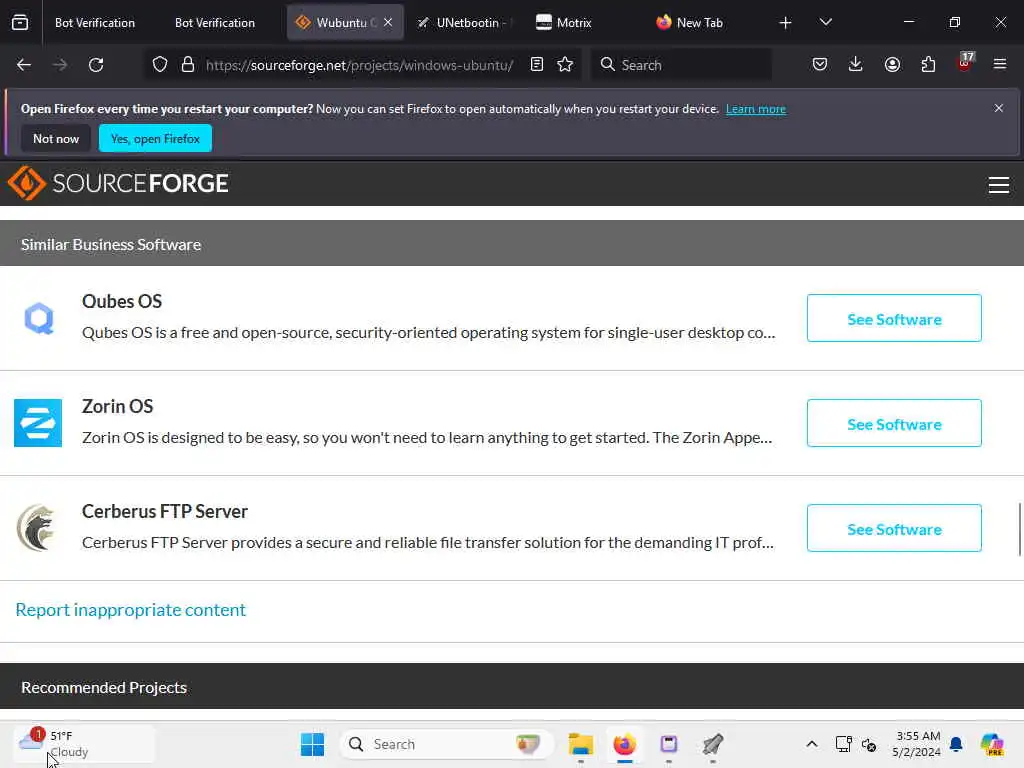Open the clock showing 3:55 AM

click(x=917, y=744)
